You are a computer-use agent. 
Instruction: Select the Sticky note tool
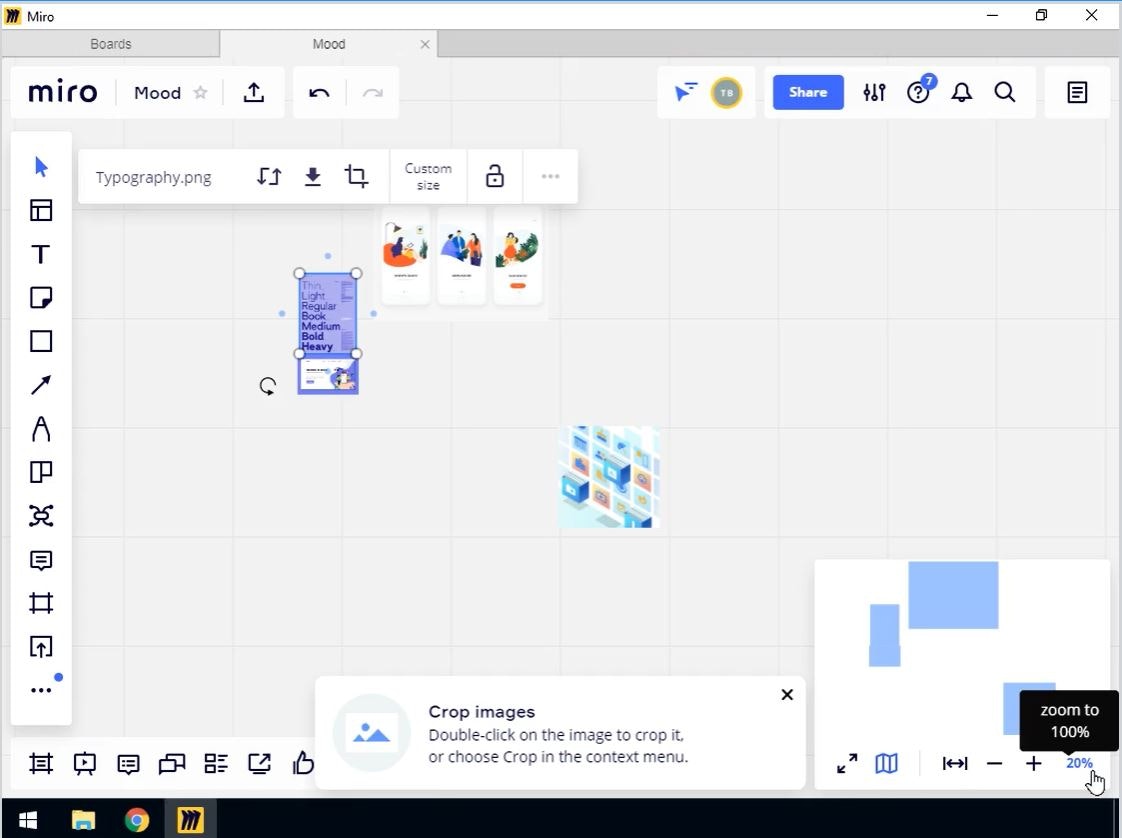pyautogui.click(x=41, y=298)
